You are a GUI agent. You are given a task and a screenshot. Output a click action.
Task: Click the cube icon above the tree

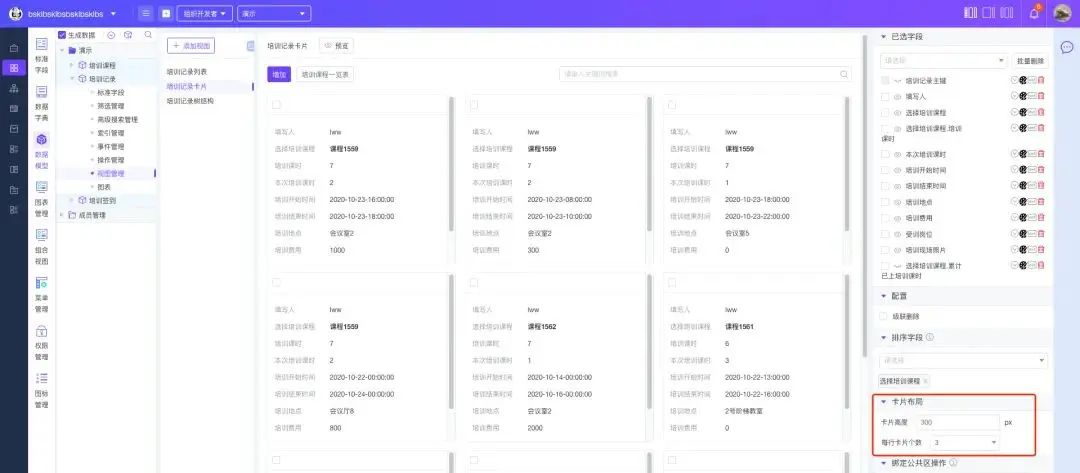[x=128, y=34]
